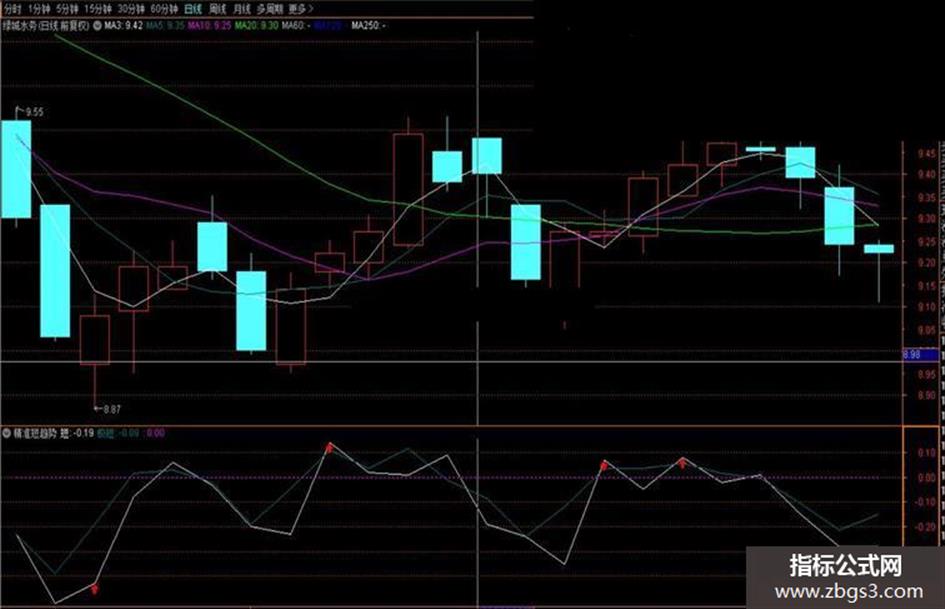The width and height of the screenshot is (945, 609).
Task: Switch to the 周线 weekly tab
Action: click(218, 9)
